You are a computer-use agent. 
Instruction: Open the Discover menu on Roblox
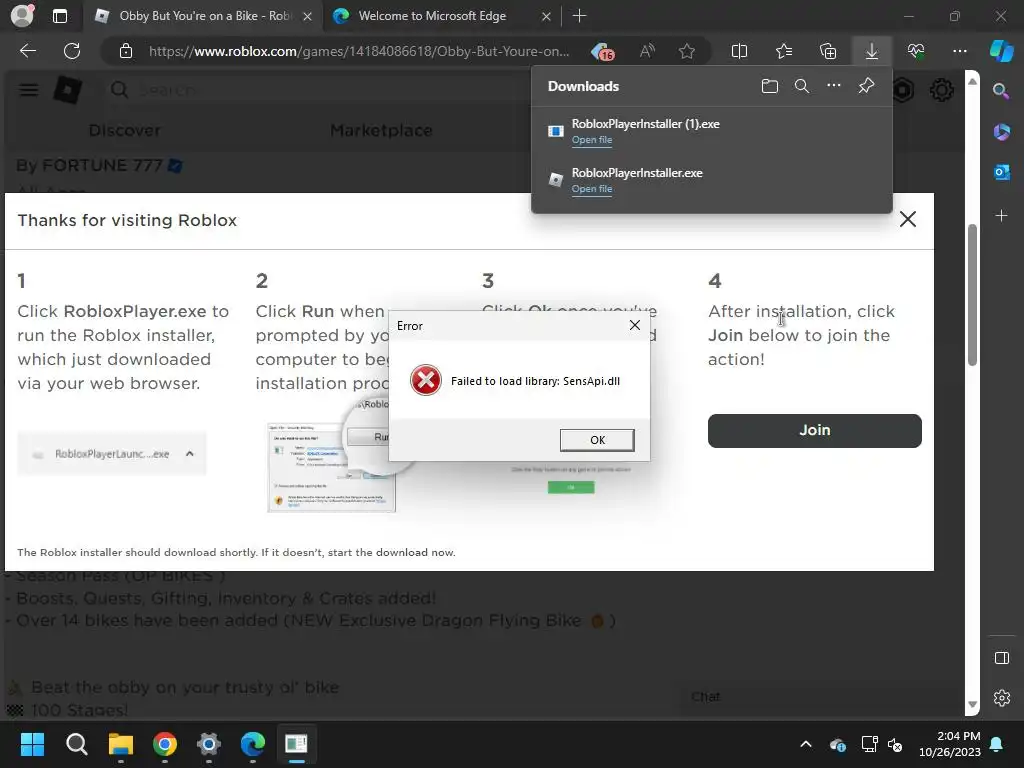125,131
